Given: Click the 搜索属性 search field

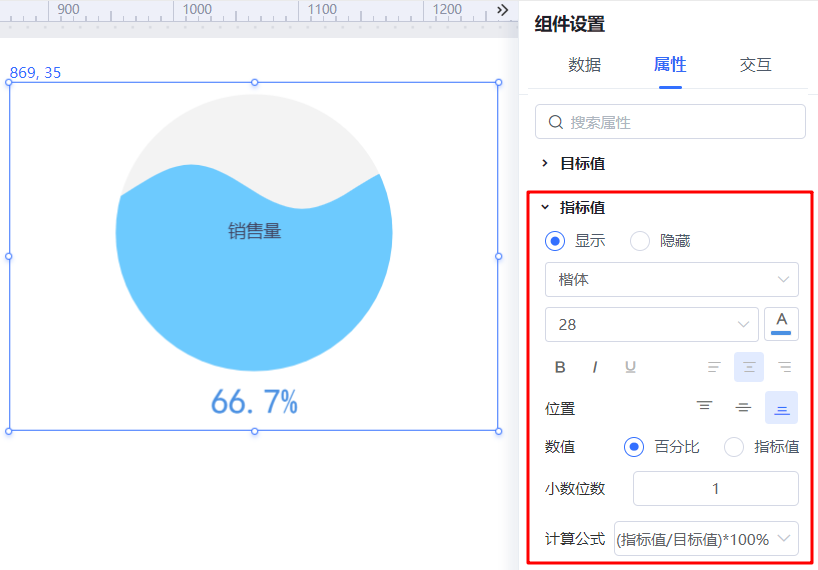Looking at the screenshot, I should pyautogui.click(x=670, y=122).
